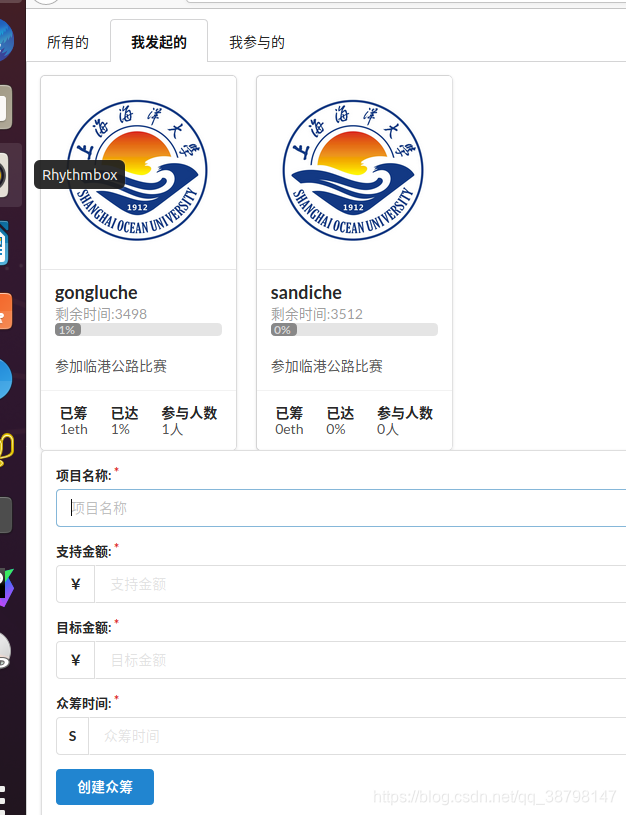The height and width of the screenshot is (815, 626).
Task: Switch to the 所有的 tab
Action: [68, 42]
